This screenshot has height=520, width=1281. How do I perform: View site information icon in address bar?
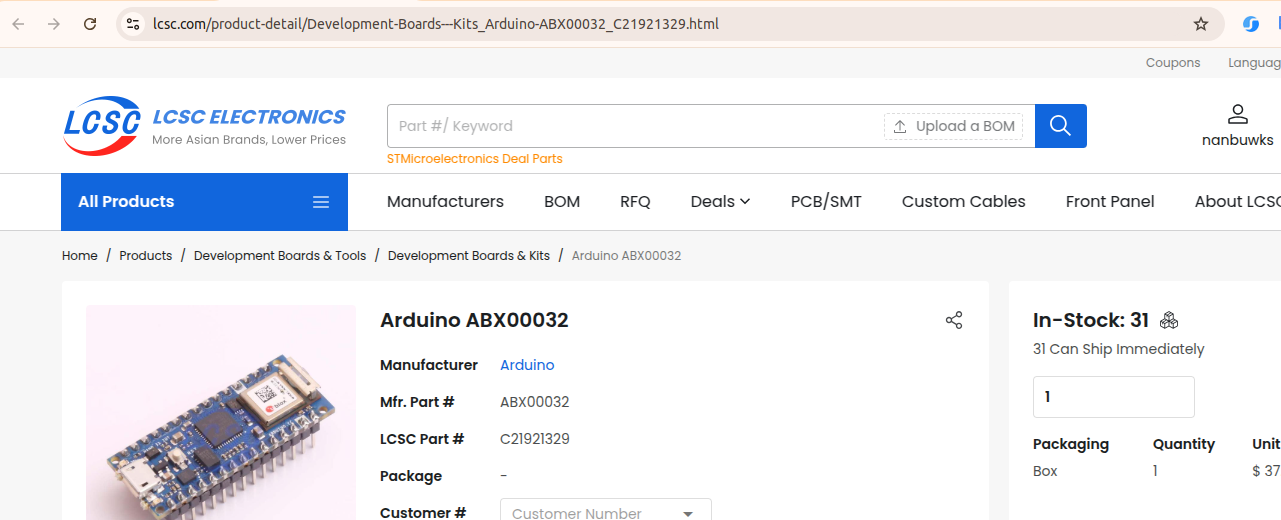pyautogui.click(x=133, y=24)
